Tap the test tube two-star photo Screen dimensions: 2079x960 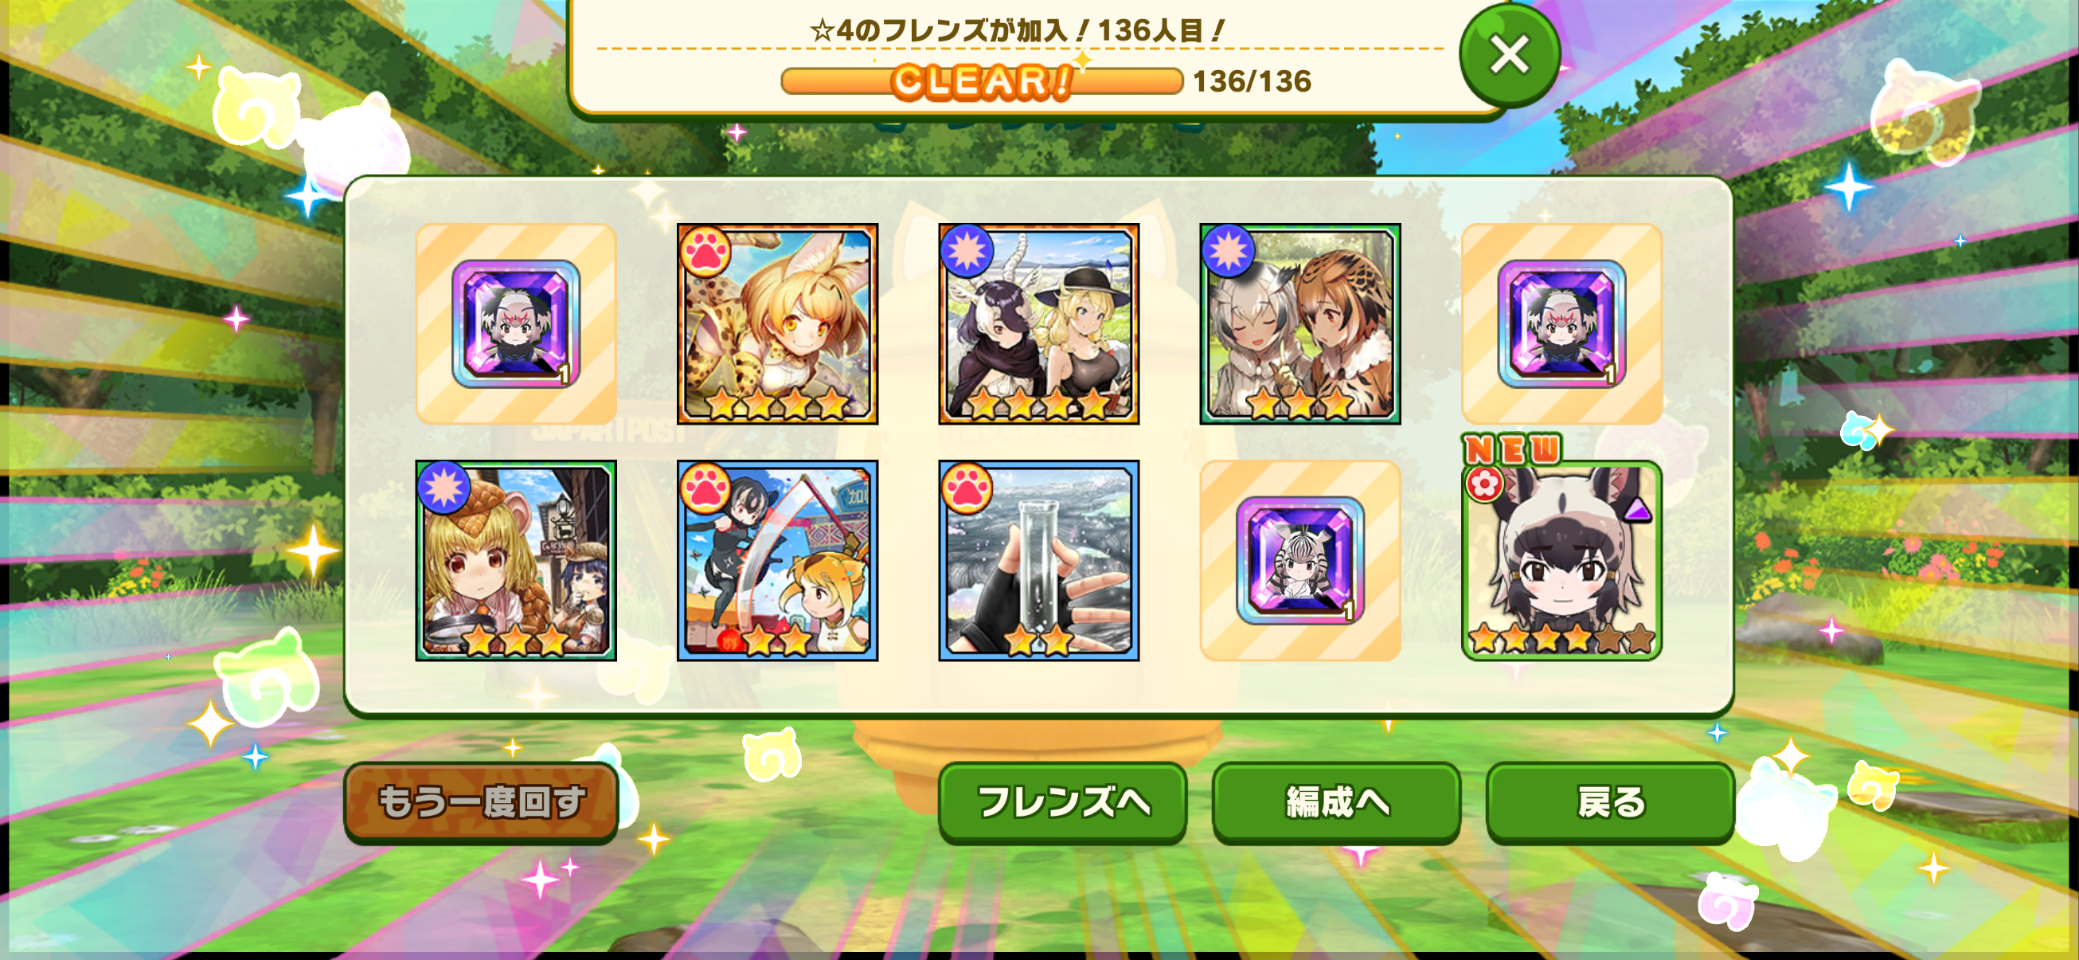1039,560
